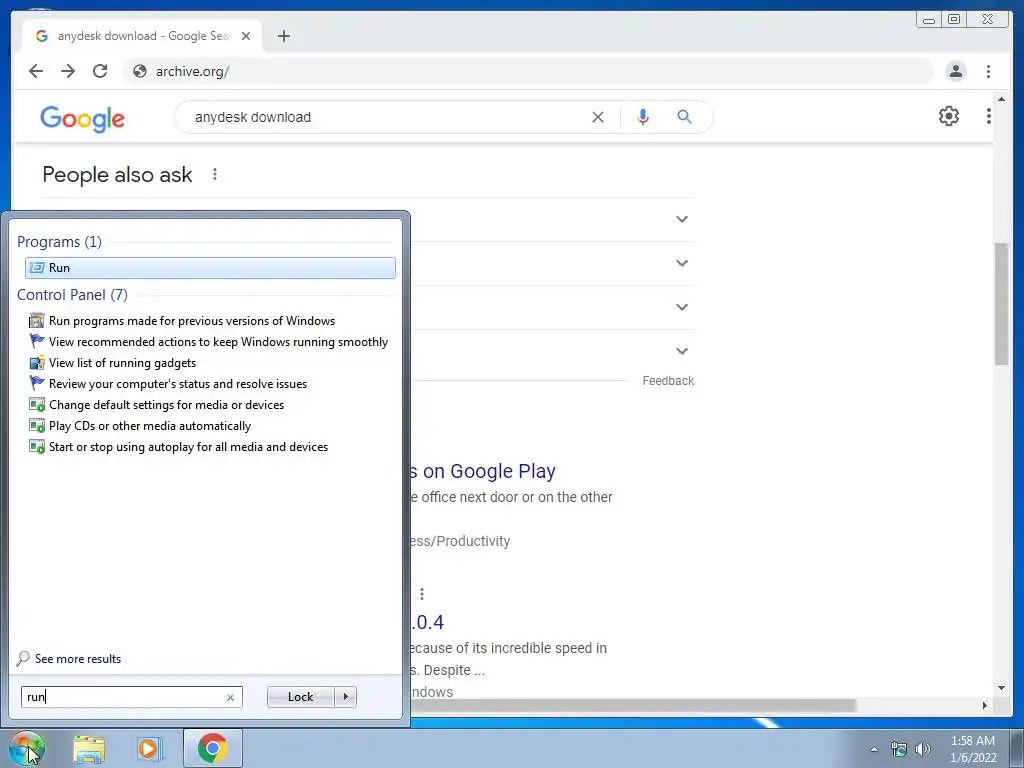The height and width of the screenshot is (768, 1024).
Task: Open the Google Play search result link
Action: pyautogui.click(x=483, y=471)
